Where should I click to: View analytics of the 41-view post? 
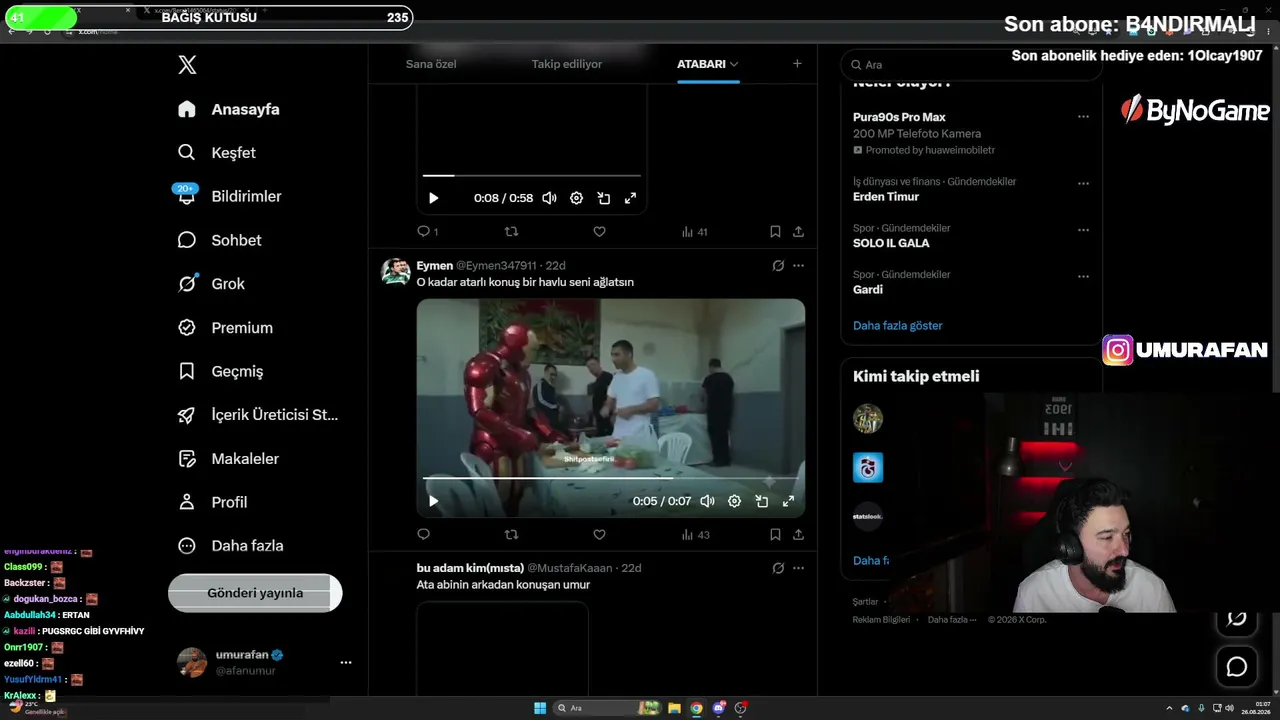click(694, 231)
